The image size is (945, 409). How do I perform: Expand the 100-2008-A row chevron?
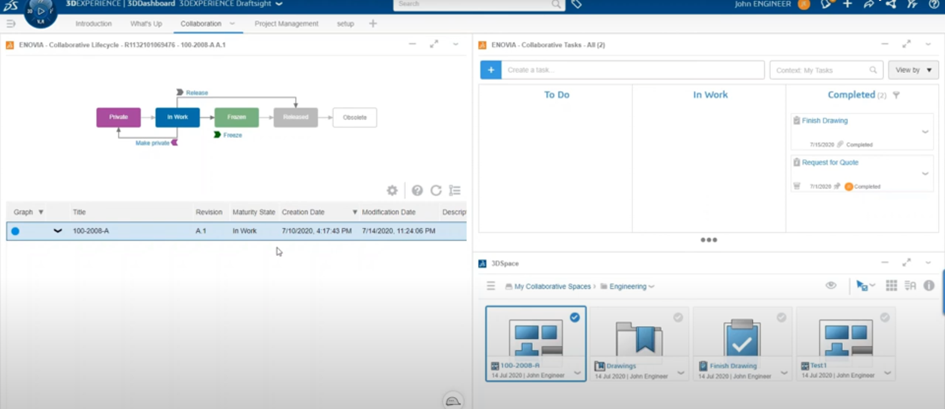point(58,231)
